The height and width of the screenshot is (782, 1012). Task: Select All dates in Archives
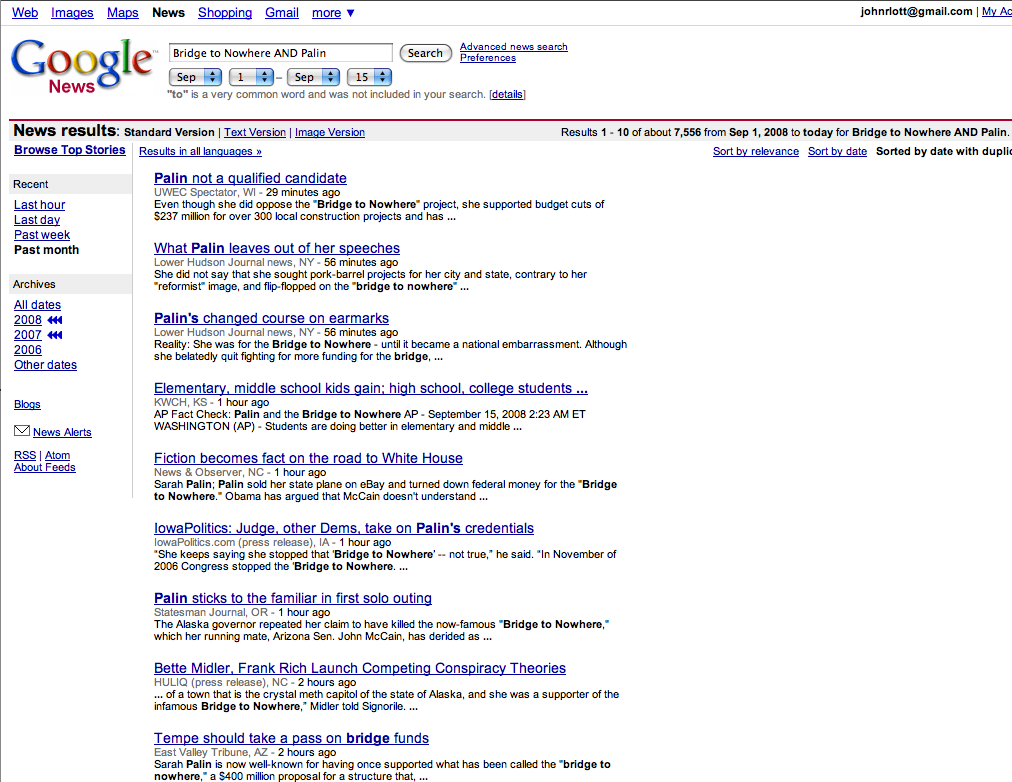(x=37, y=305)
